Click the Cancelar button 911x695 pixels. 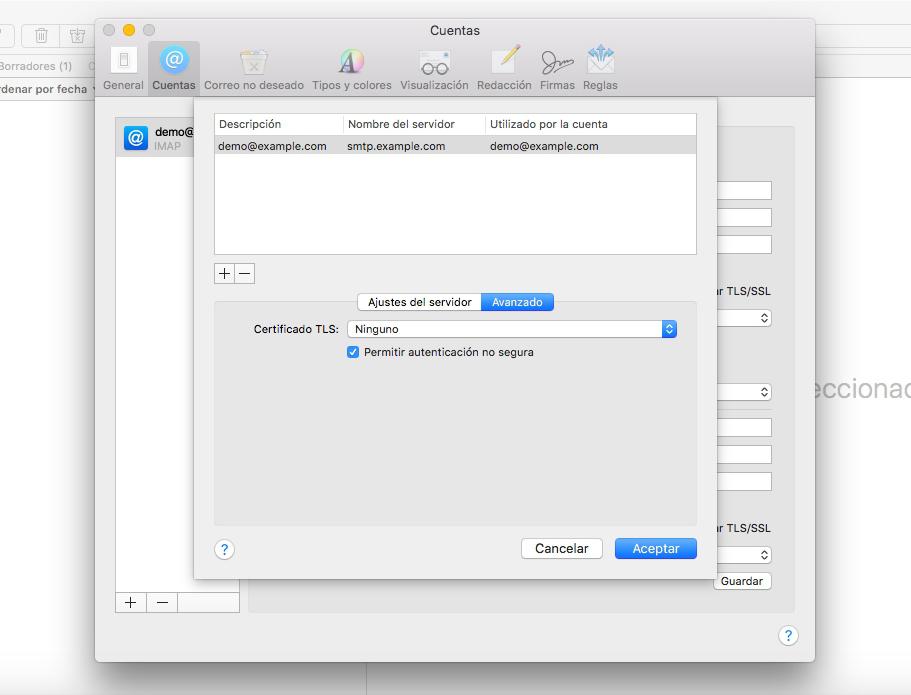[x=561, y=548]
